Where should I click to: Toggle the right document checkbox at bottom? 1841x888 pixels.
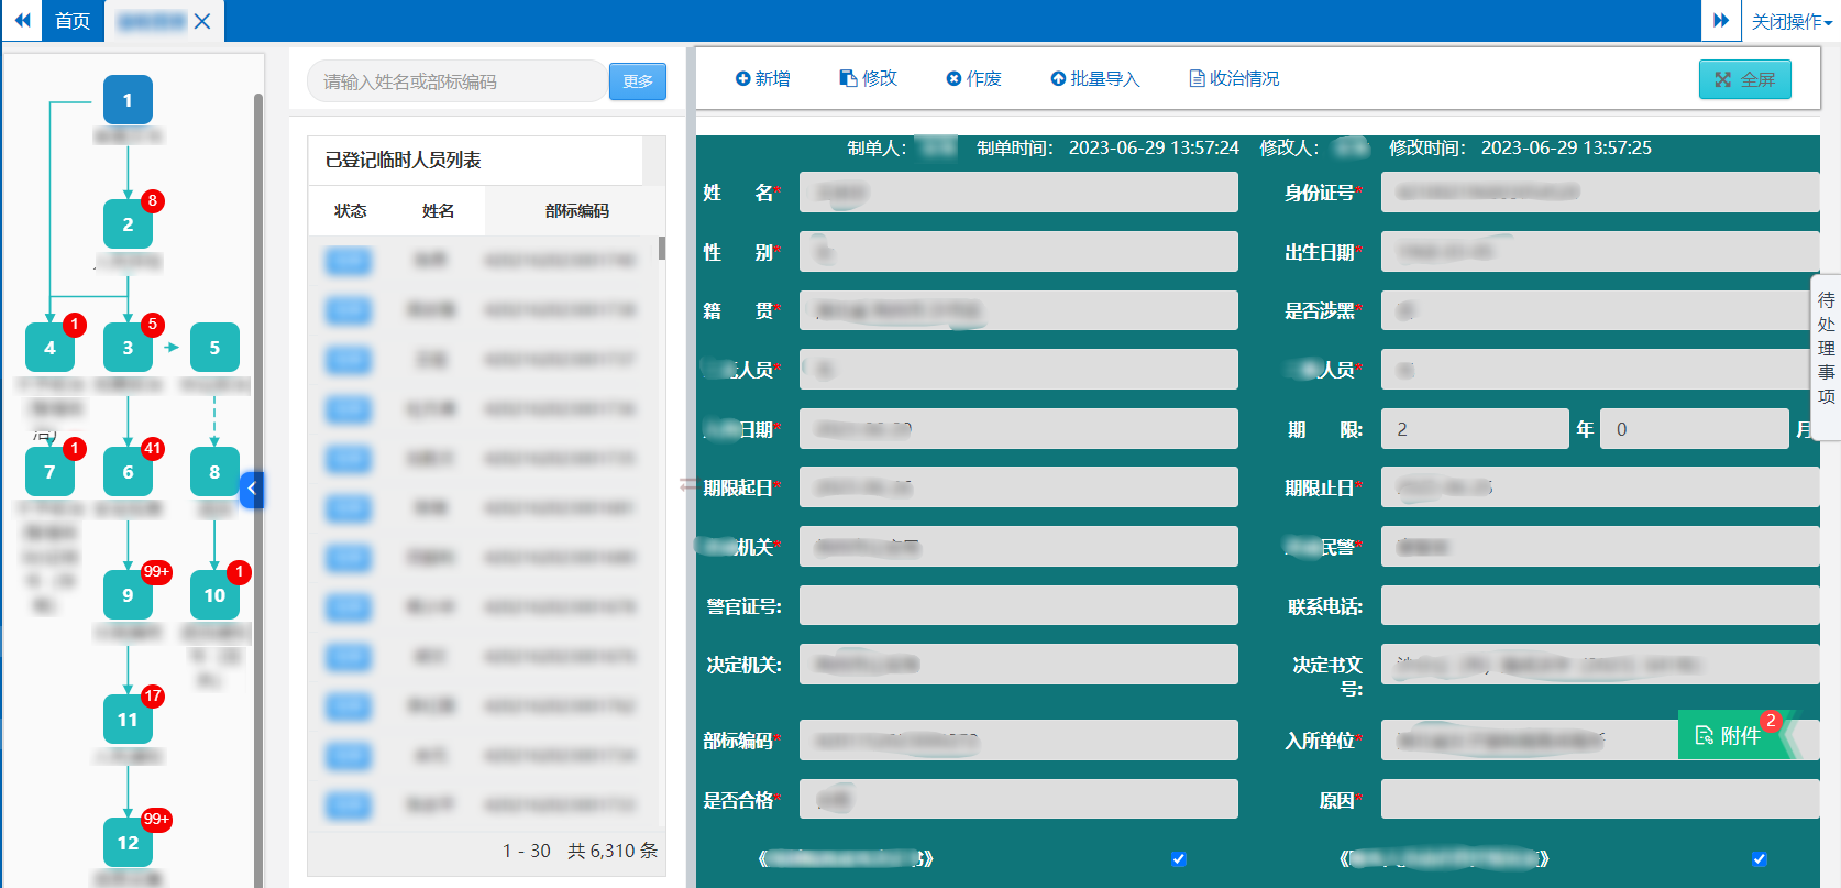coord(1759,859)
